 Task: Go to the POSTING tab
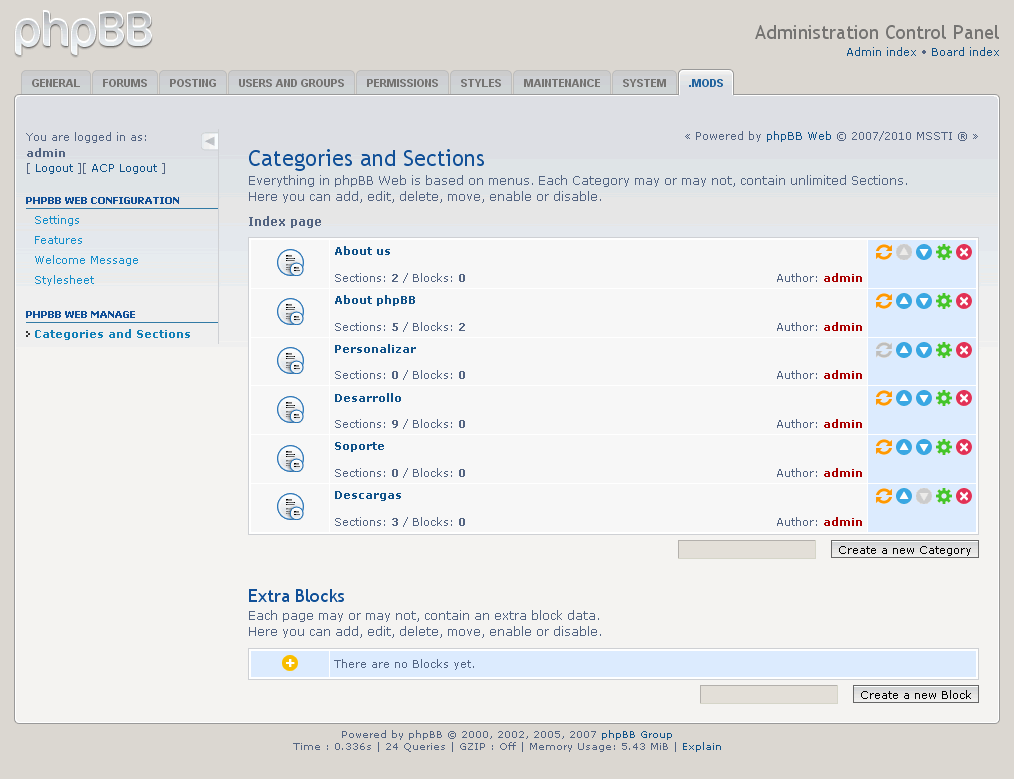click(193, 83)
